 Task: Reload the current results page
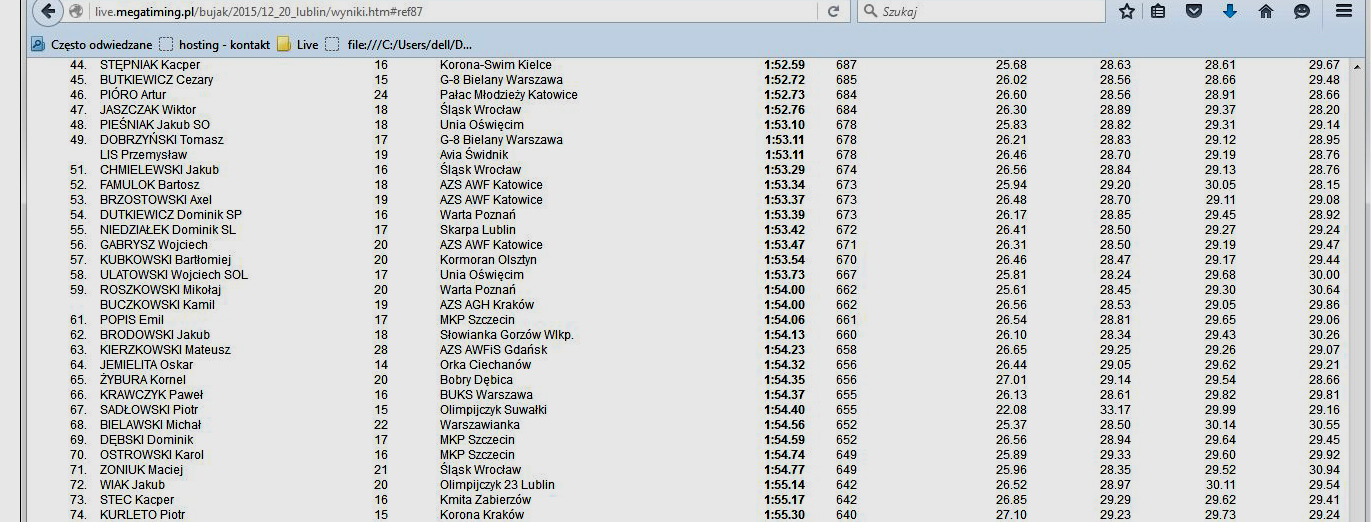coord(832,12)
